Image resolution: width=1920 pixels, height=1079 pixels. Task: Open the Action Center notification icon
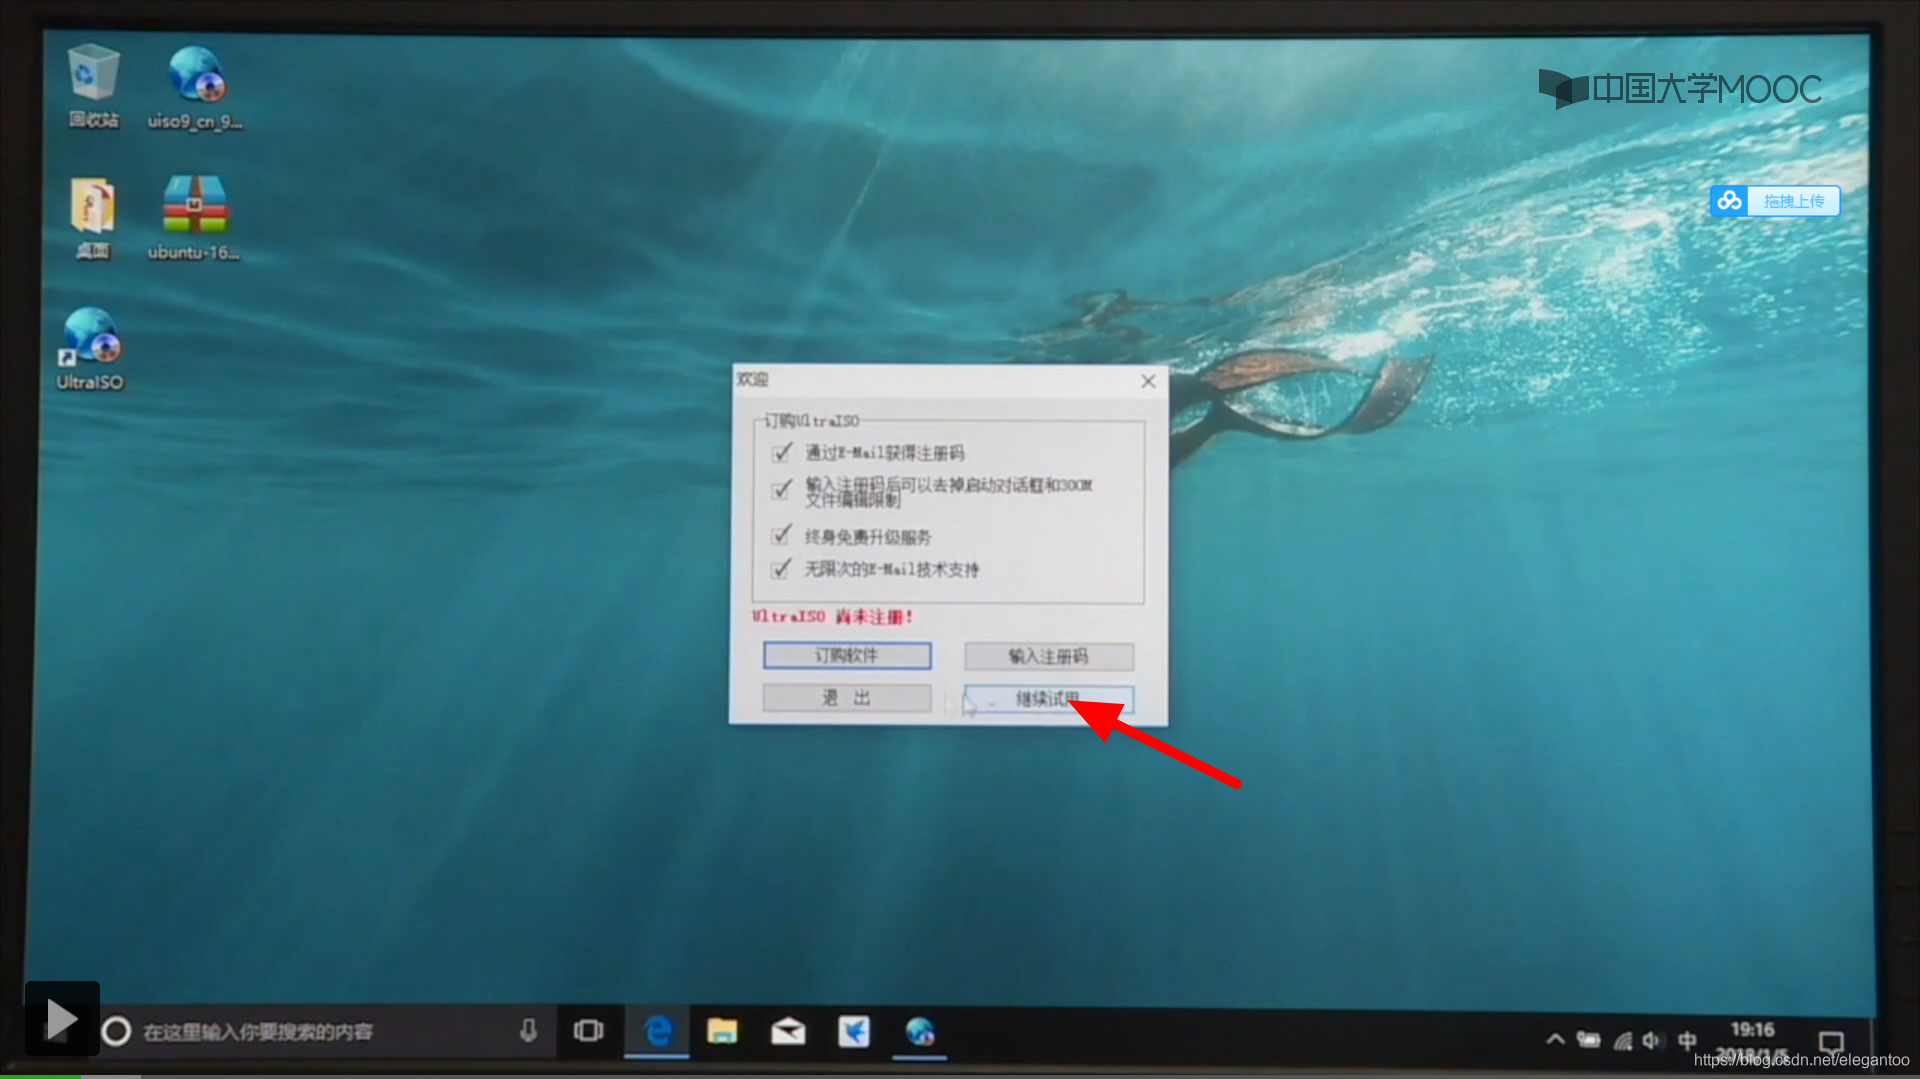click(x=1831, y=1041)
